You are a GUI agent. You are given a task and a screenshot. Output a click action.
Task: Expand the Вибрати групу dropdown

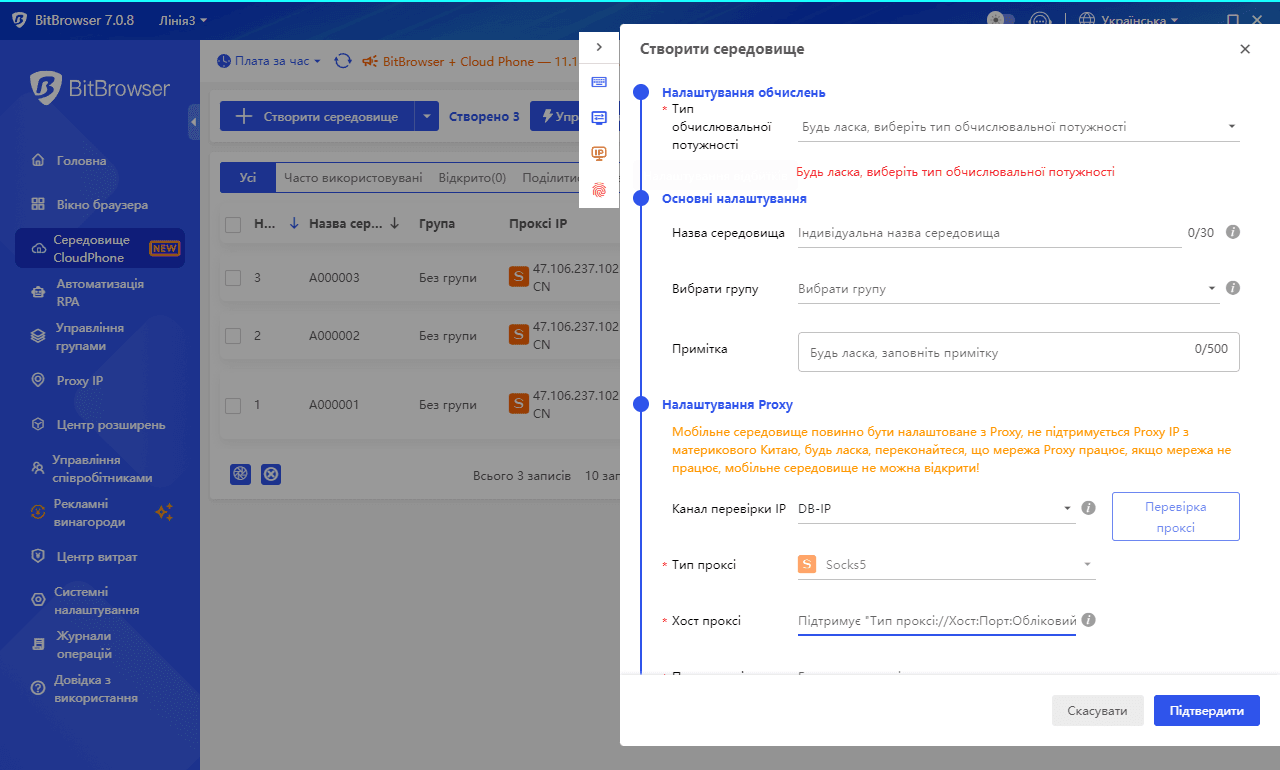tap(1008, 289)
